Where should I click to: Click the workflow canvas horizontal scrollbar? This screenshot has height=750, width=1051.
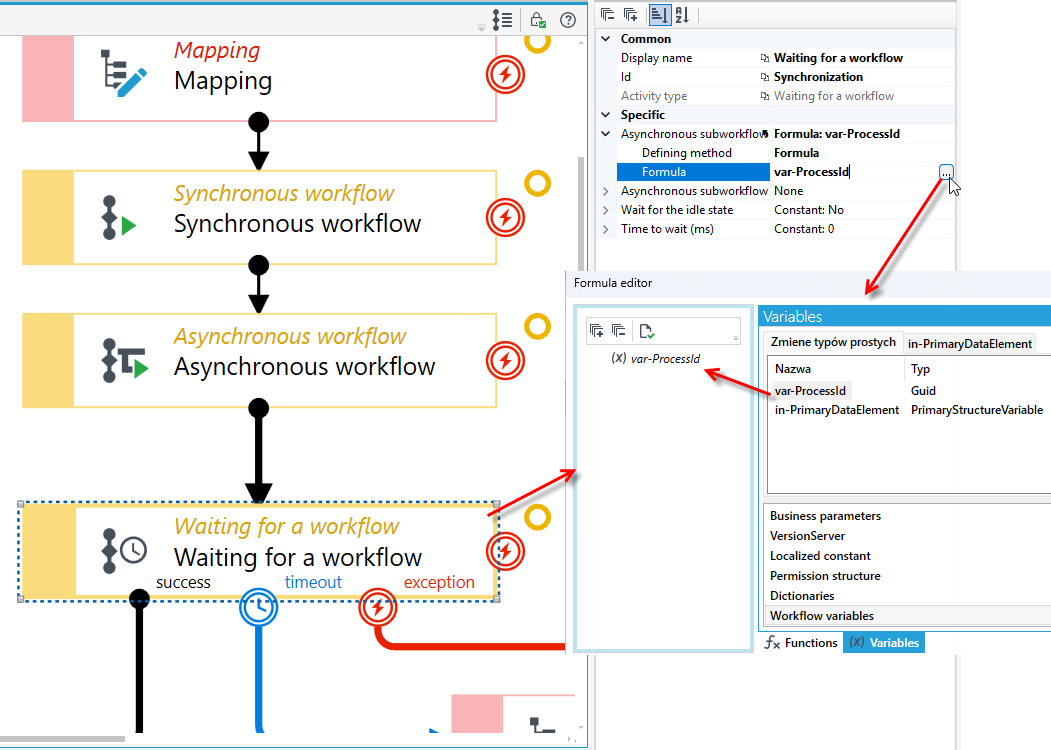coord(62,739)
